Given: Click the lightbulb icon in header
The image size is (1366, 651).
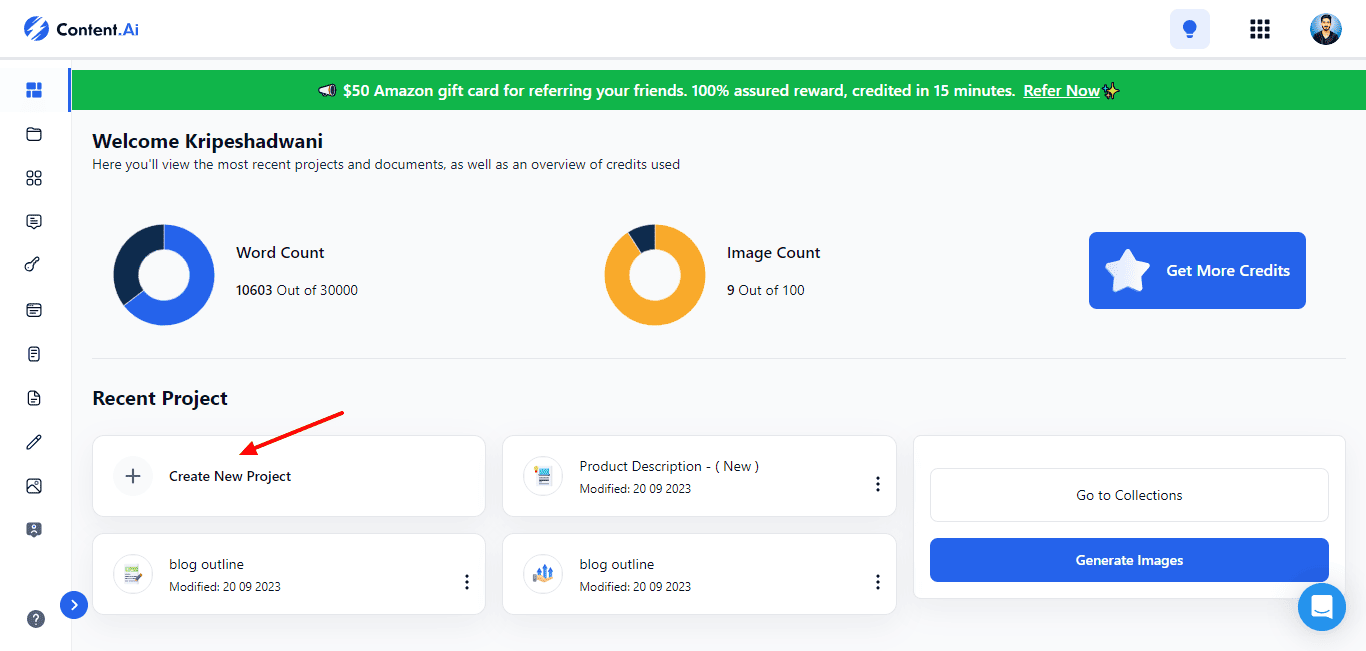Looking at the screenshot, I should pyautogui.click(x=1189, y=29).
